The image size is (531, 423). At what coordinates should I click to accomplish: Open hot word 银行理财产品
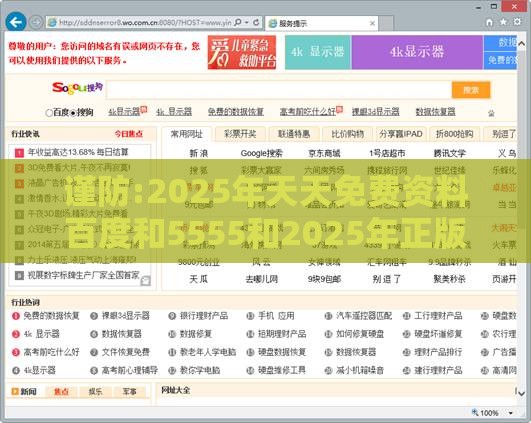coord(204,316)
